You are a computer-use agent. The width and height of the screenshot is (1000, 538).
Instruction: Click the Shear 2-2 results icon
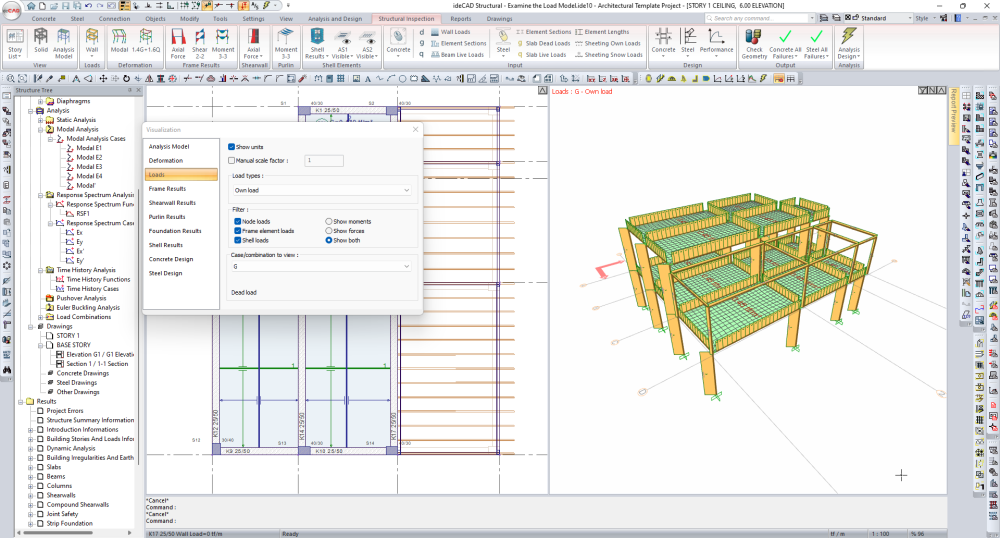[x=201, y=40]
